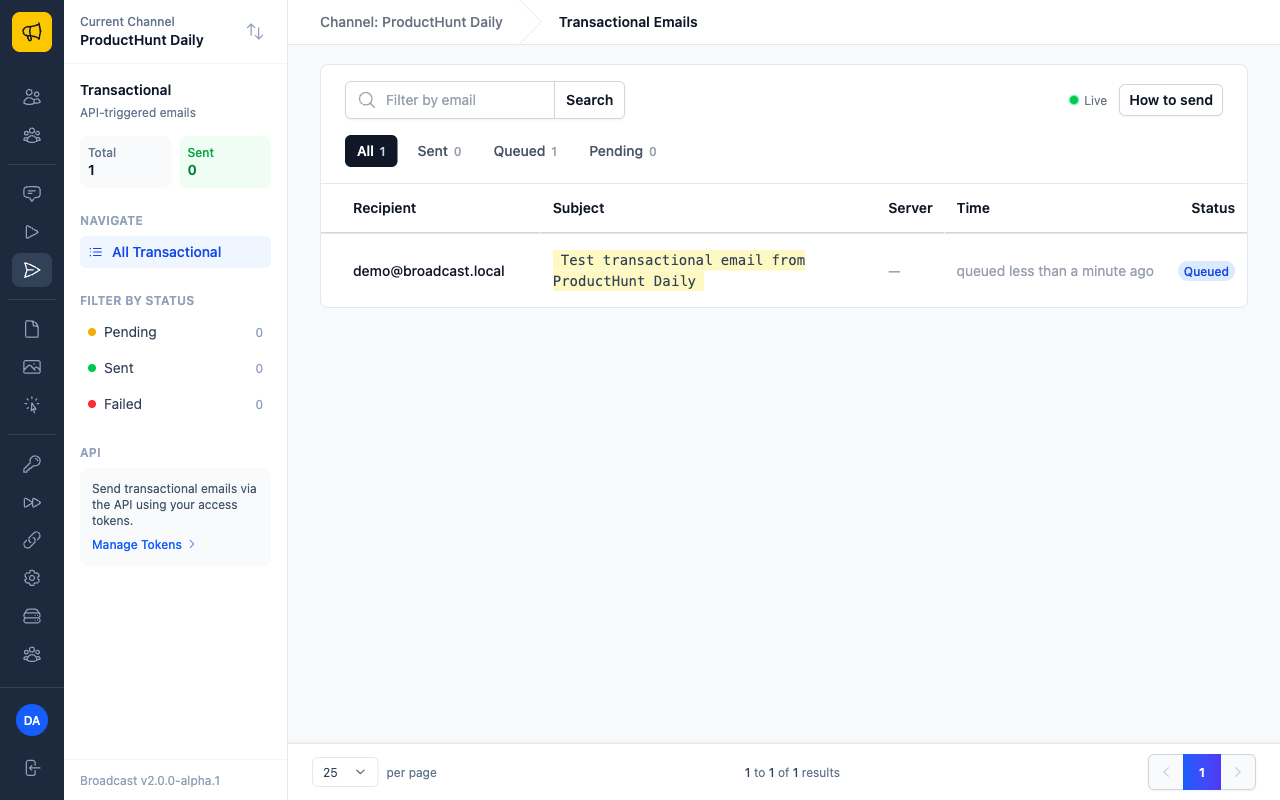Open the opt-in cursor click icon

(32, 405)
